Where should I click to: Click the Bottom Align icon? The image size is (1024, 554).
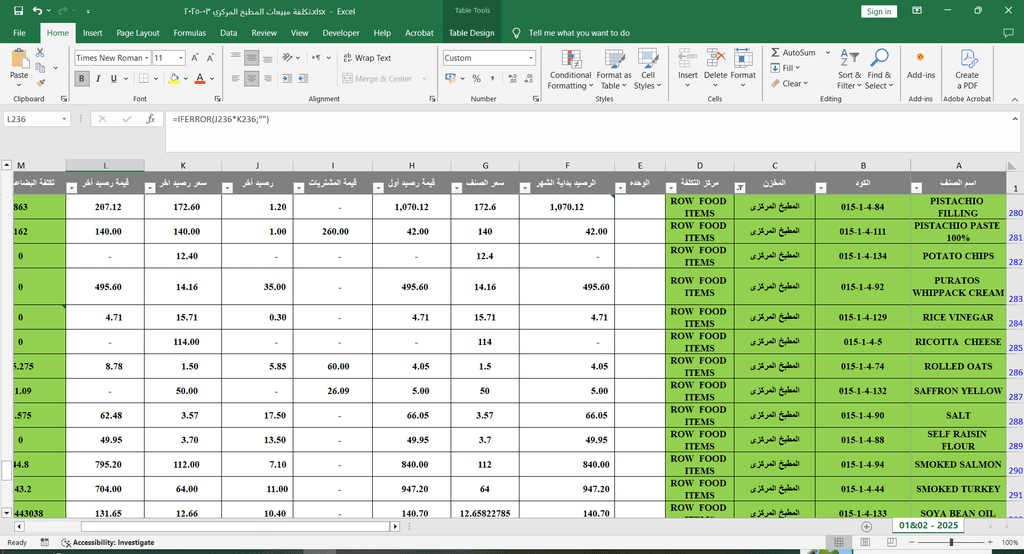267,57
